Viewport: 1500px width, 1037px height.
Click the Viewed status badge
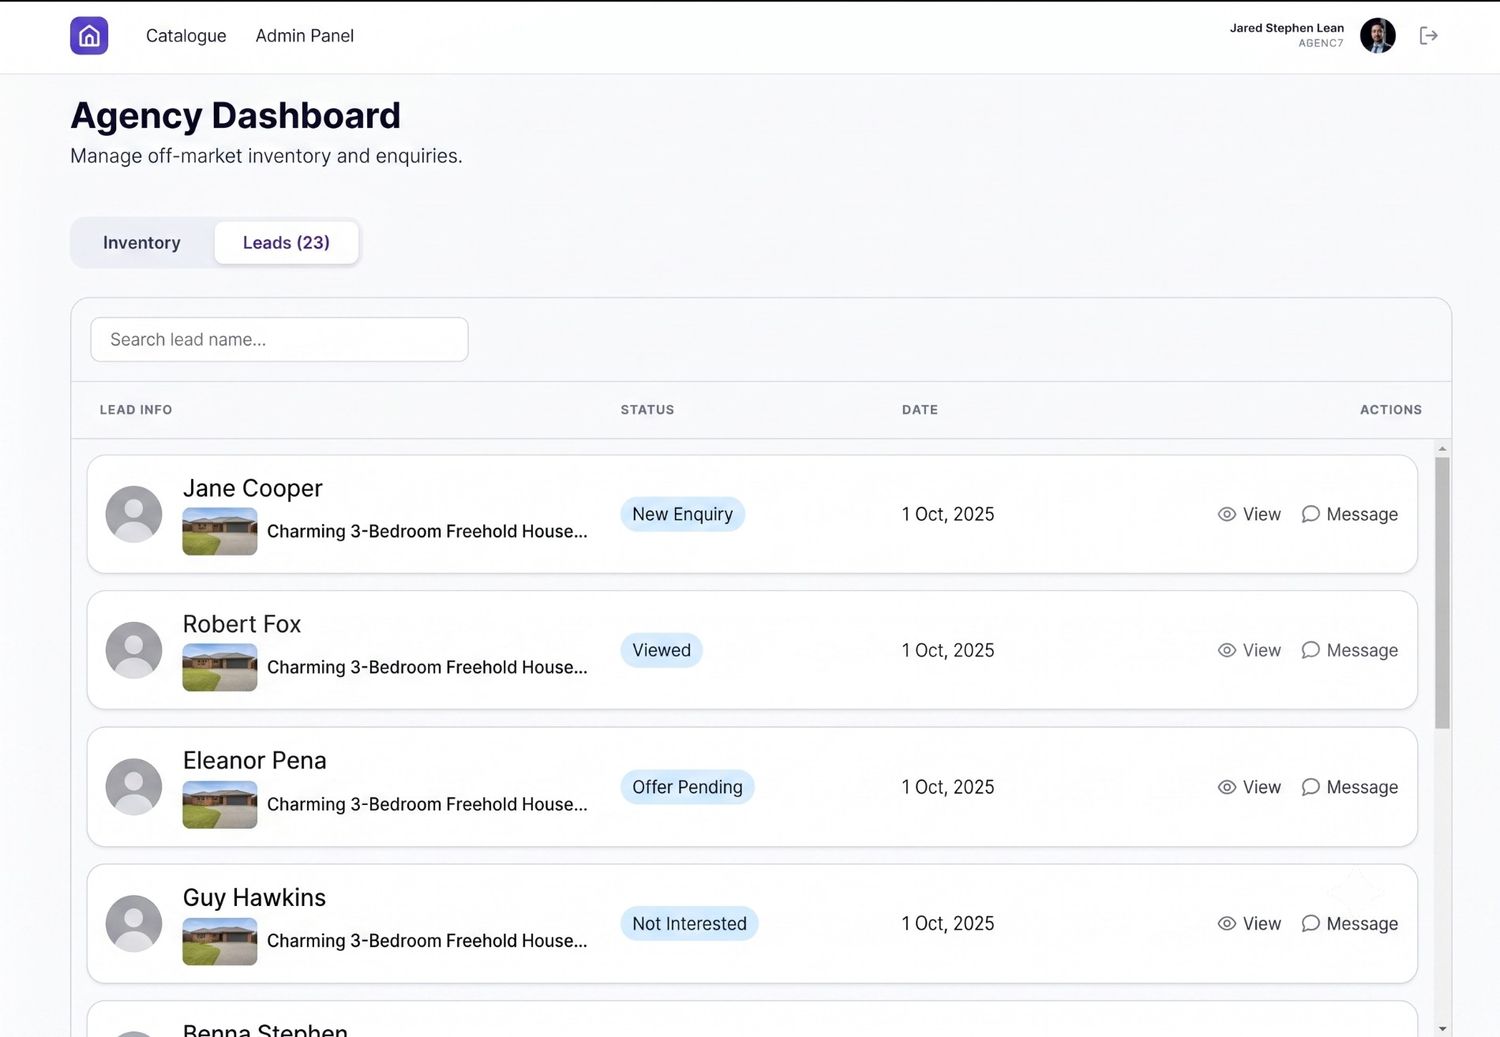[x=661, y=650]
